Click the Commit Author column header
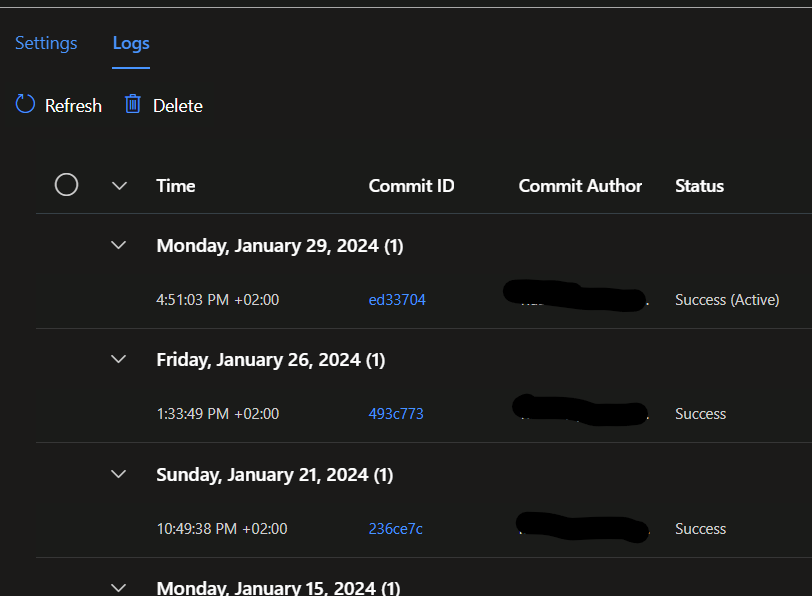The width and height of the screenshot is (812, 596). pyautogui.click(x=580, y=185)
